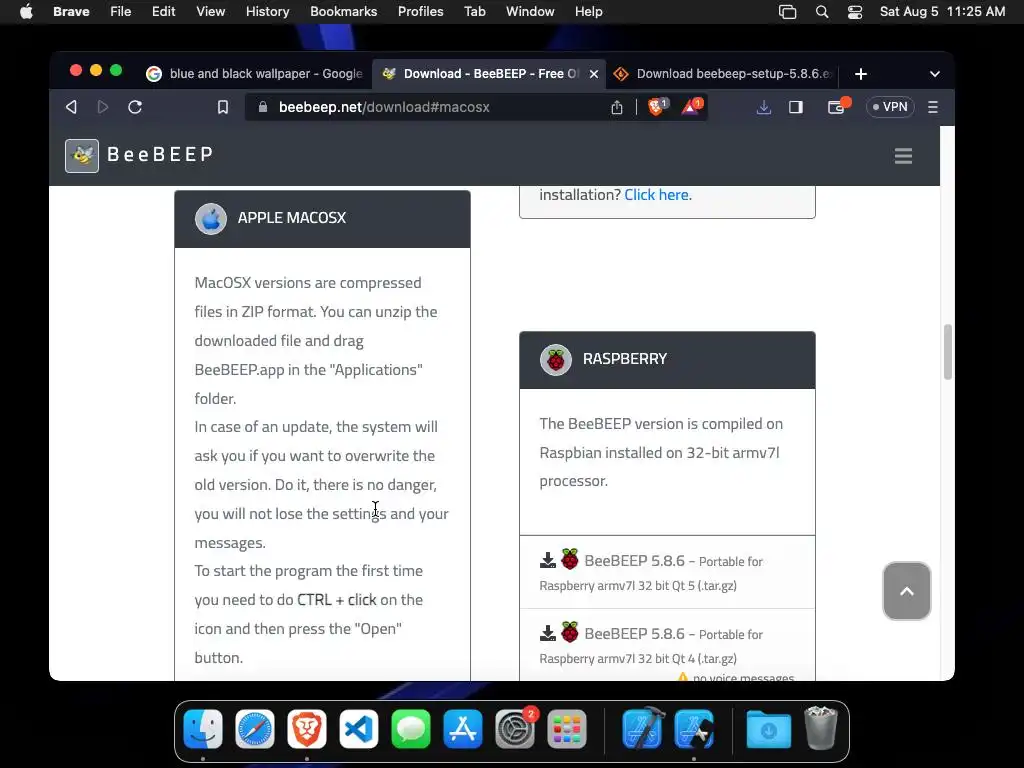Switch to 'blue and black wallpaper - Google' tab
The width and height of the screenshot is (1024, 768).
[255, 74]
